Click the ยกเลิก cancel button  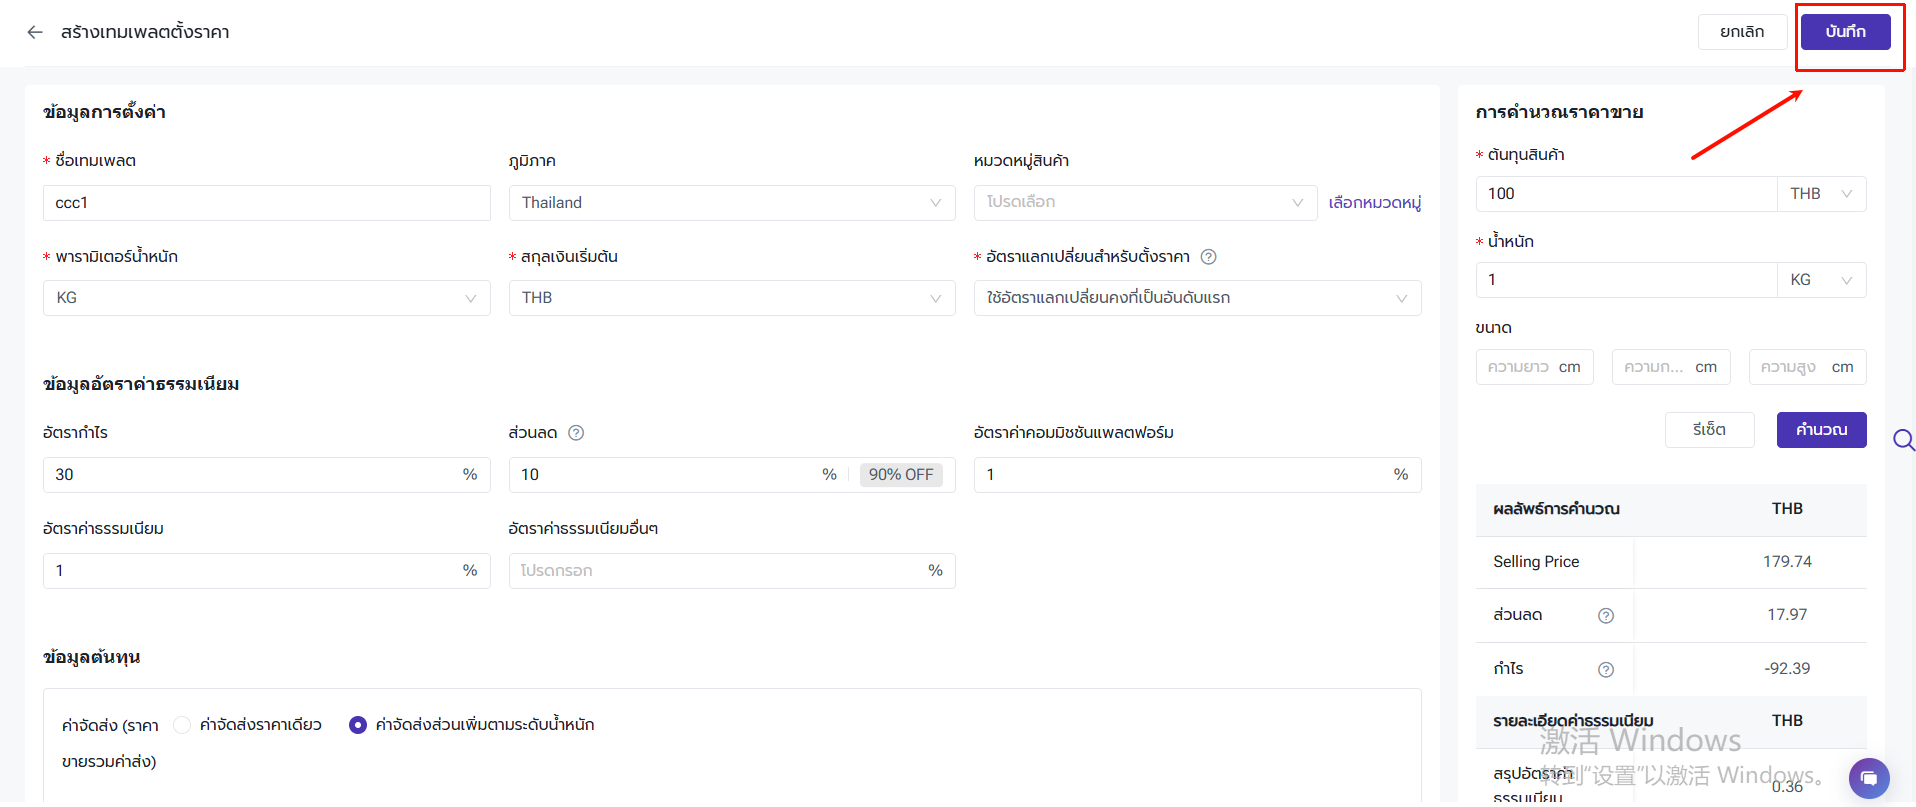[1742, 32]
